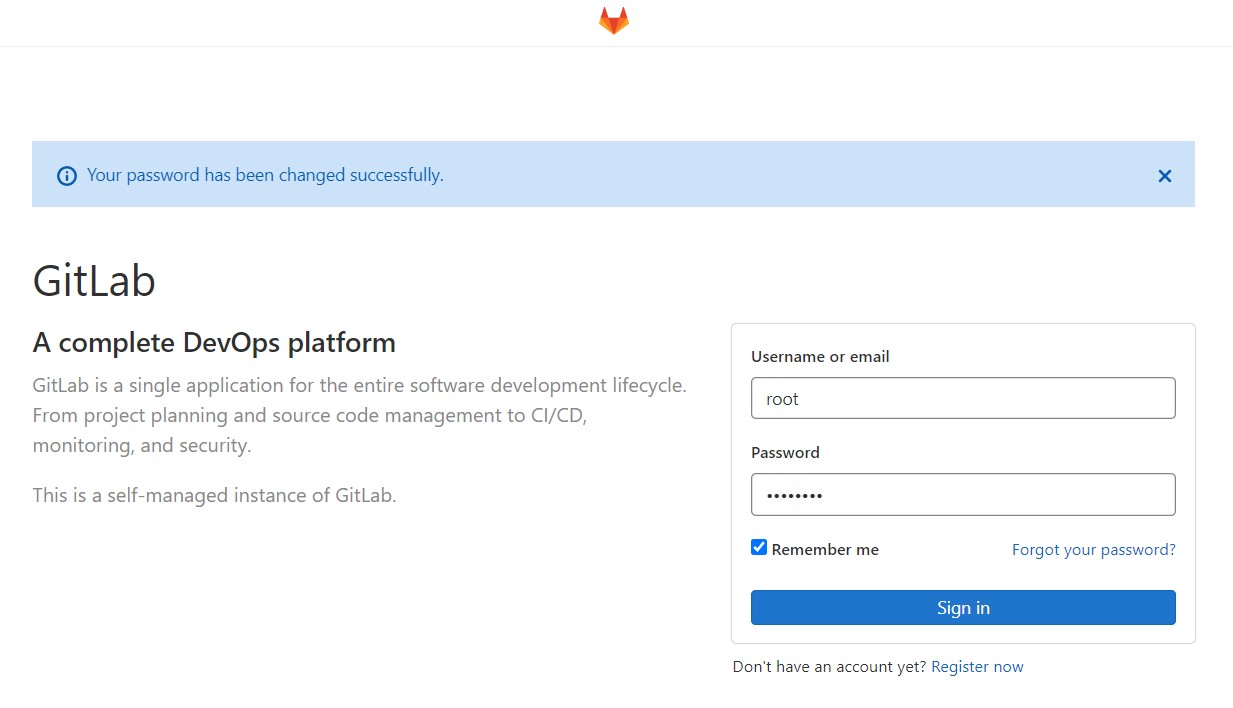Click "Don't have an account yet?" text
Image resolution: width=1233 pixels, height=708 pixels.
point(829,667)
